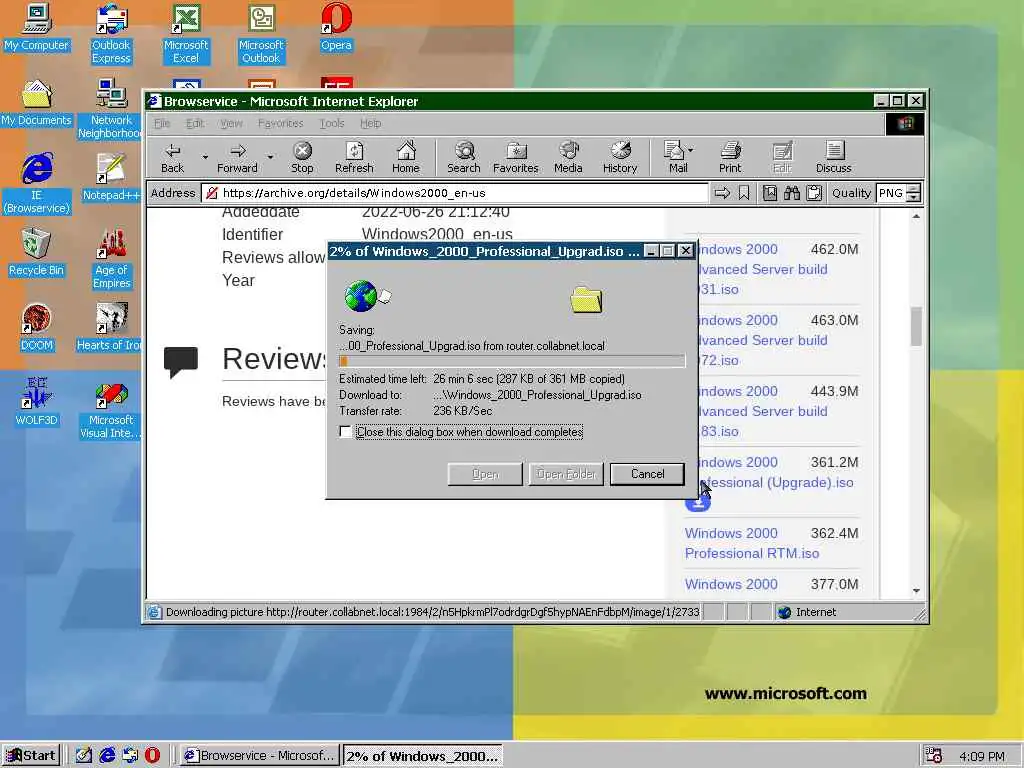Switch to Browservice taskbar button
1024x768 pixels.
[x=260, y=756]
